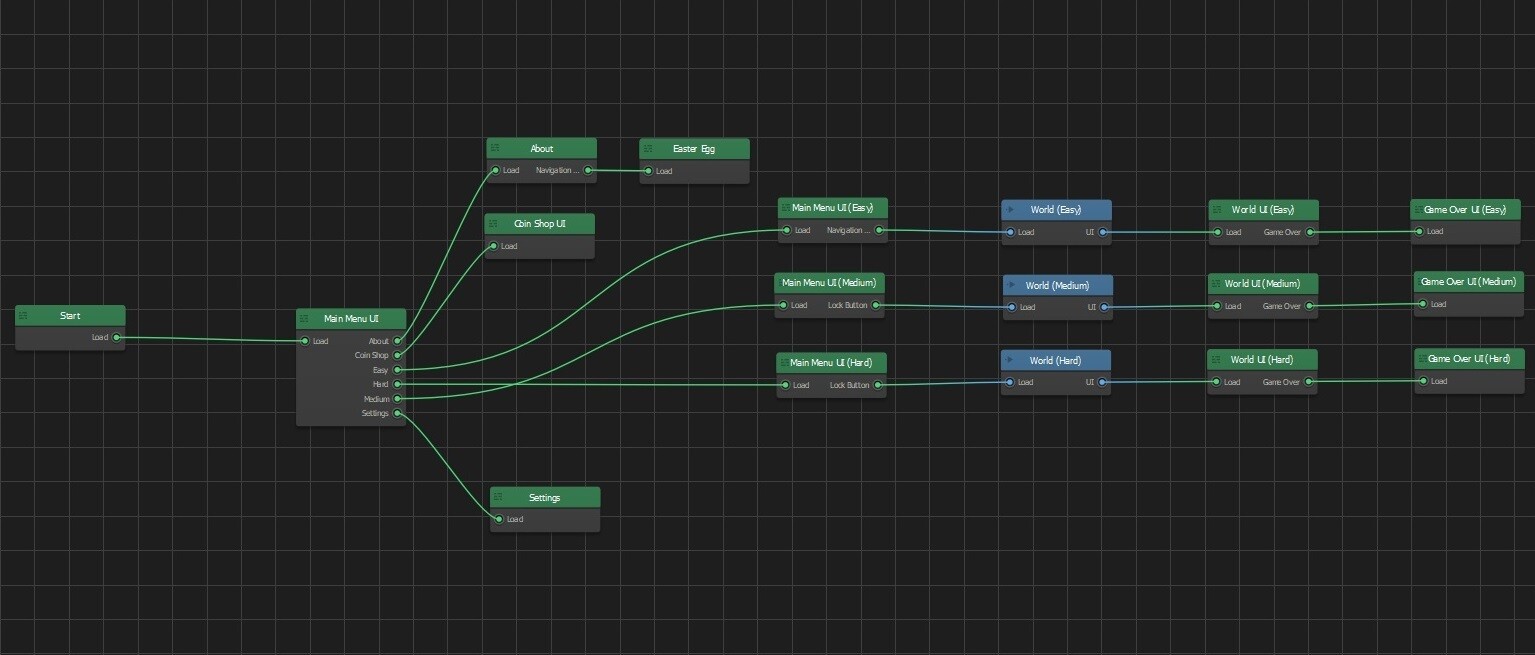
Task: Select the Main Menu UI (Easy) node
Action: tap(831, 207)
